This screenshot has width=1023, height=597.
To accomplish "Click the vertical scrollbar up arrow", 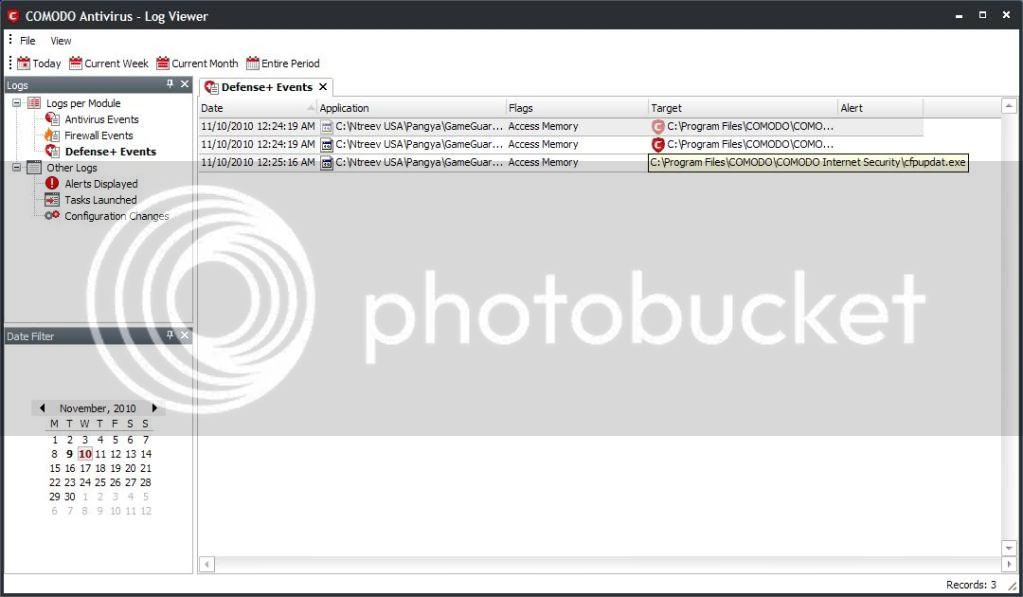I will point(1009,105).
